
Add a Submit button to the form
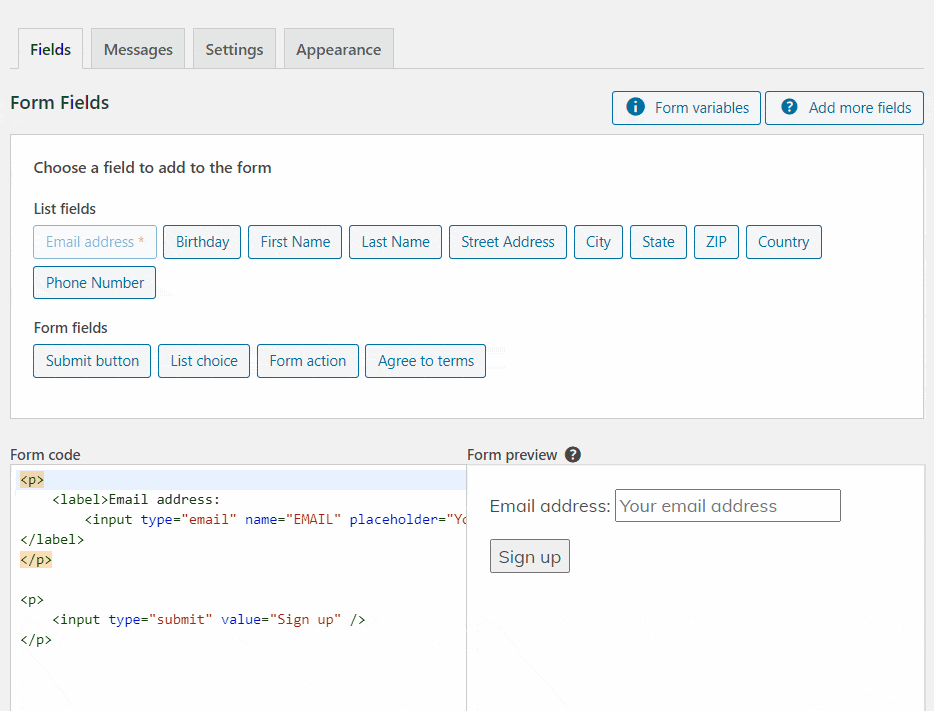tap(91, 360)
